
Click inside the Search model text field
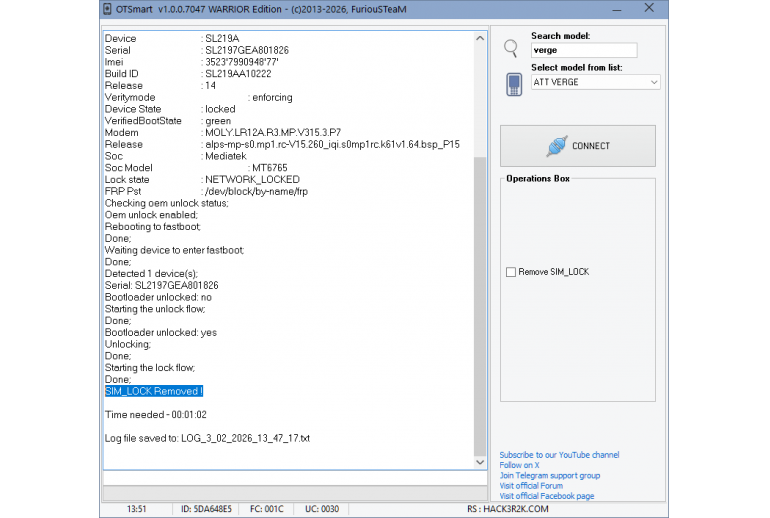point(584,50)
